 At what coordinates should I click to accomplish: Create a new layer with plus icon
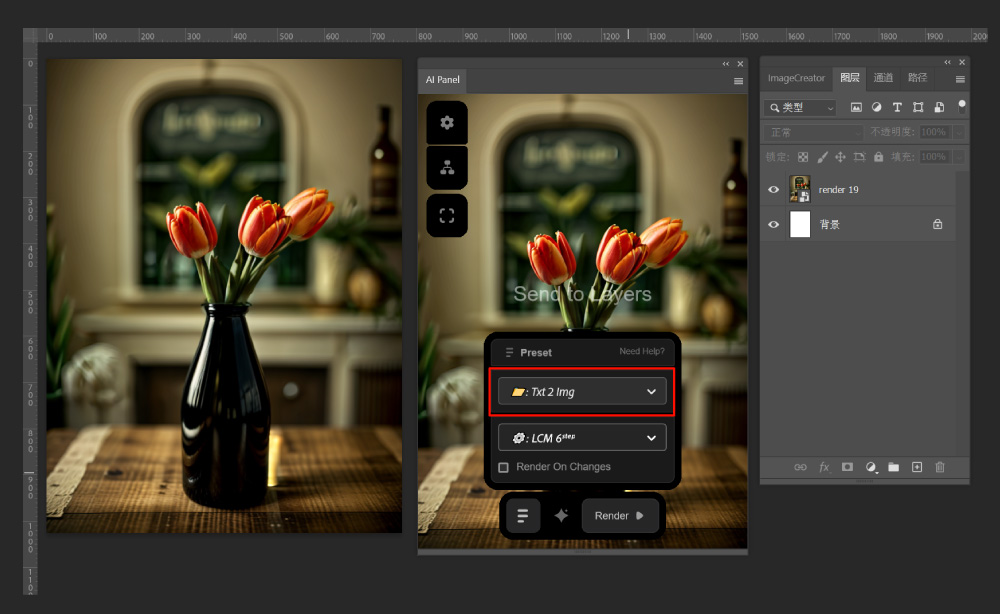(916, 467)
